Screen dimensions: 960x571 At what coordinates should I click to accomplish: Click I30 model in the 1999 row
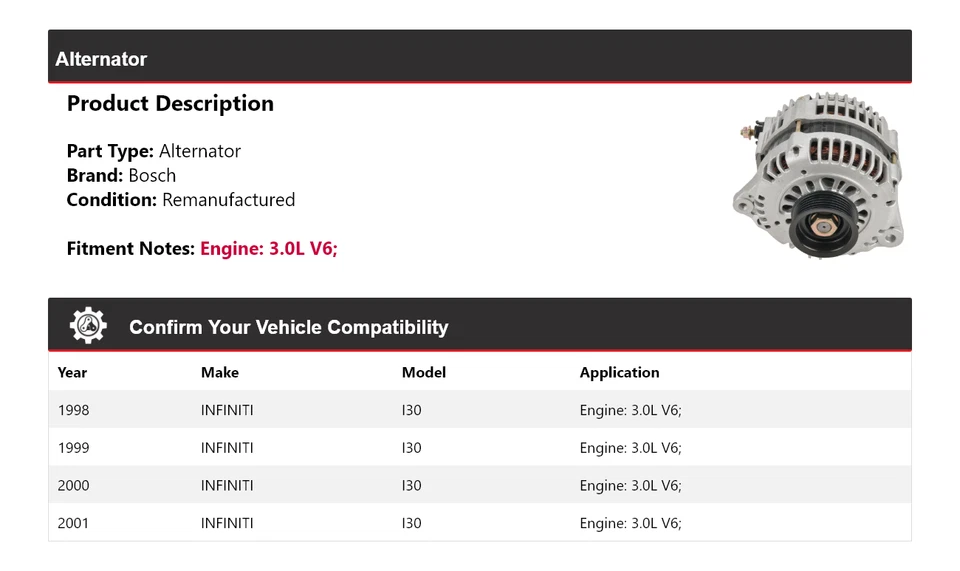coord(412,448)
